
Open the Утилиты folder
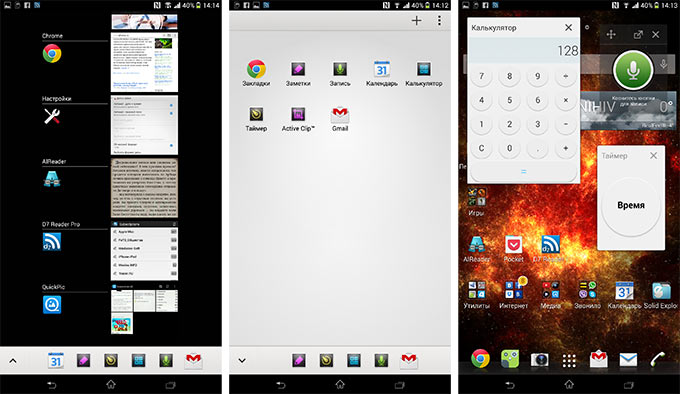click(477, 295)
